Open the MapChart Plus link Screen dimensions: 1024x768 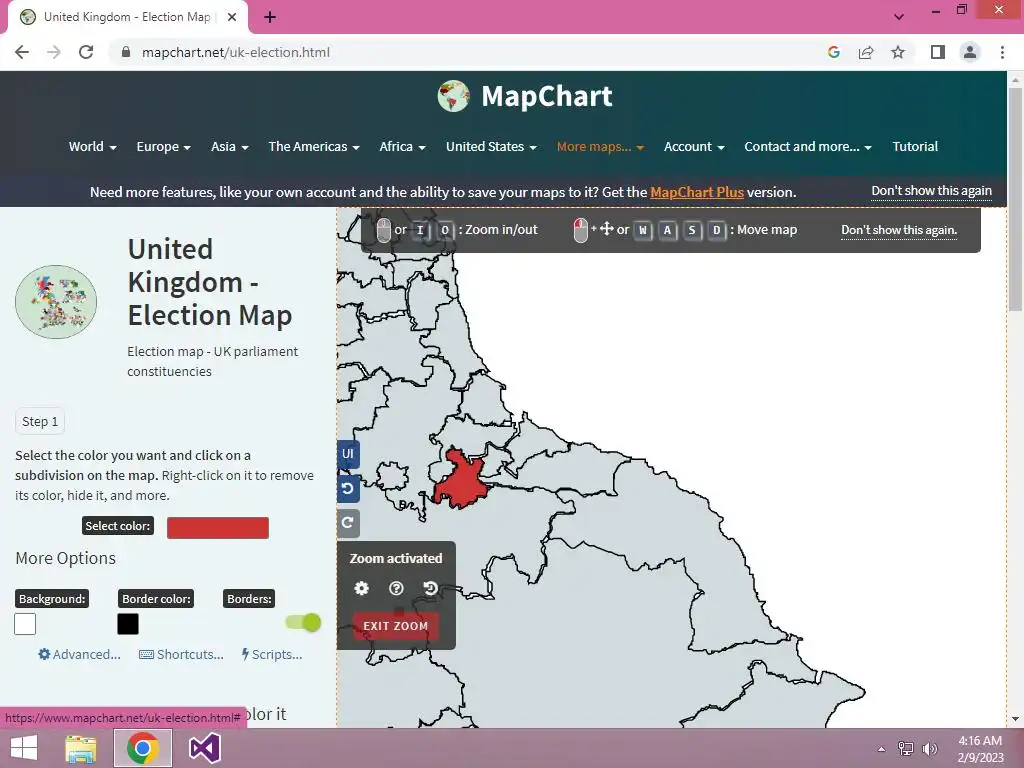pyautogui.click(x=697, y=192)
